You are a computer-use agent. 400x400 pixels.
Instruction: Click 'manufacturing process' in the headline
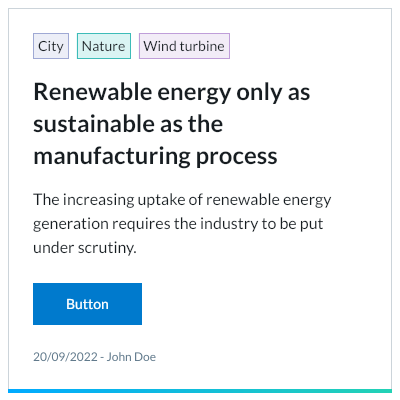(x=155, y=156)
